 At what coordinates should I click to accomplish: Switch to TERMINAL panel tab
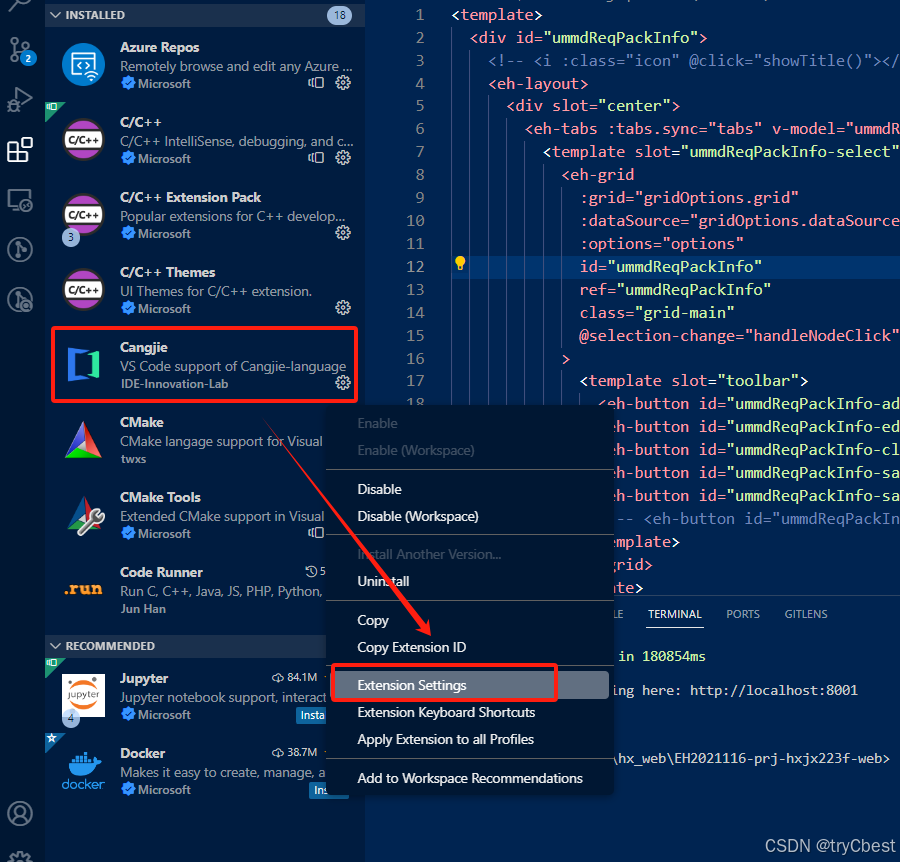click(x=674, y=614)
